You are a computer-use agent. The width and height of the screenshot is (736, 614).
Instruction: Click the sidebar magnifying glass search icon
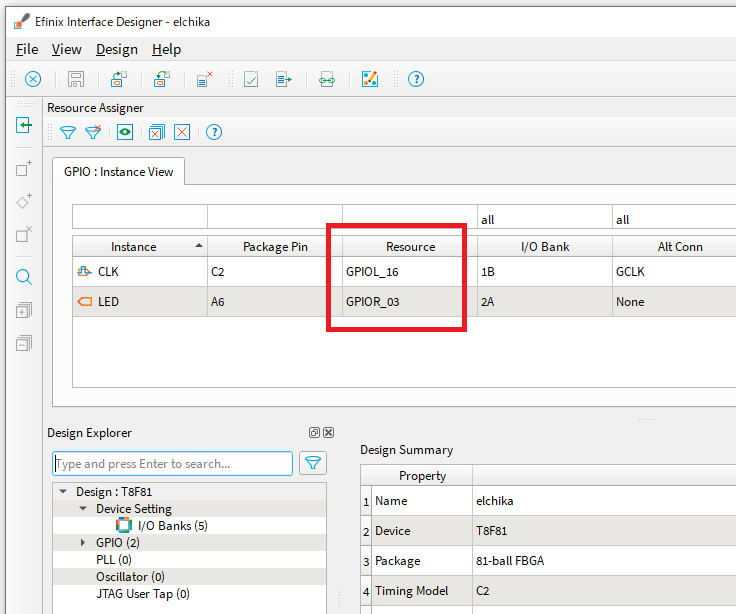[x=24, y=277]
